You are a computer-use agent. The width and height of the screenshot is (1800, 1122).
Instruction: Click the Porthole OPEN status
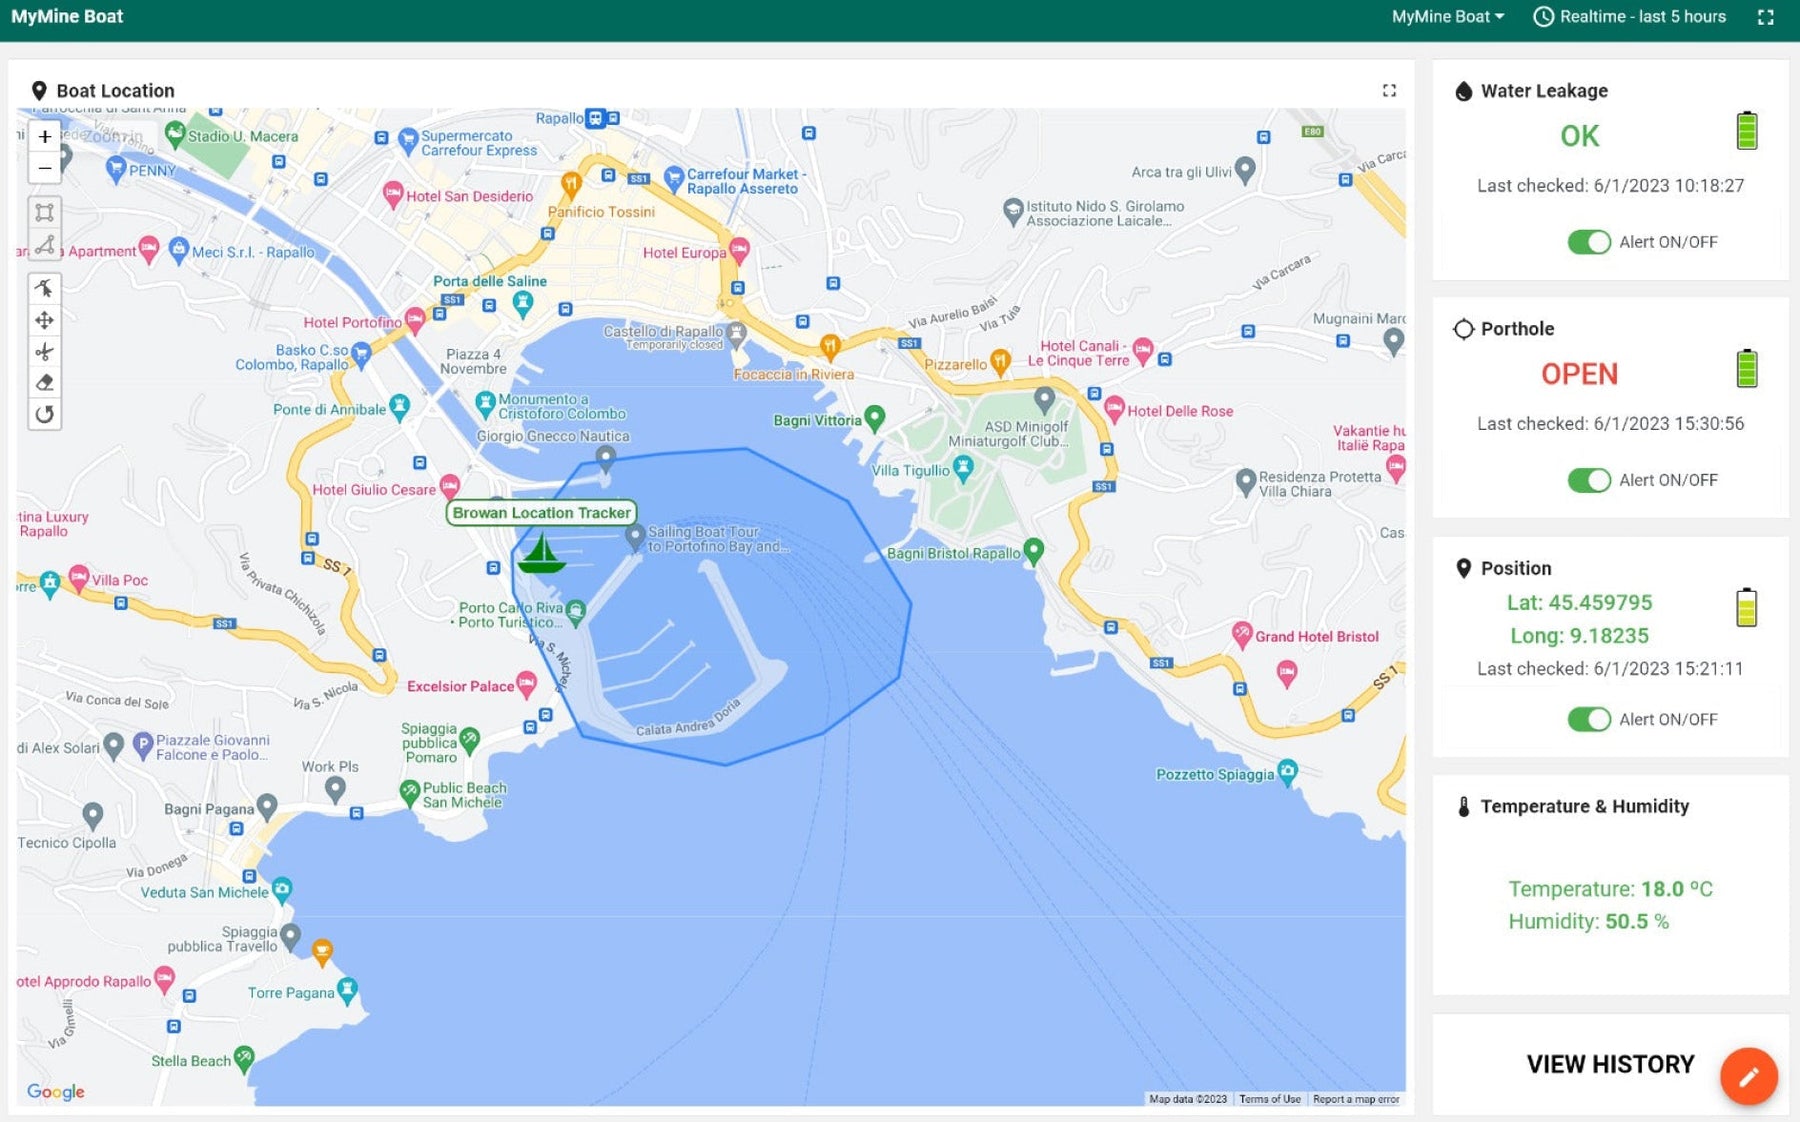[1579, 374]
